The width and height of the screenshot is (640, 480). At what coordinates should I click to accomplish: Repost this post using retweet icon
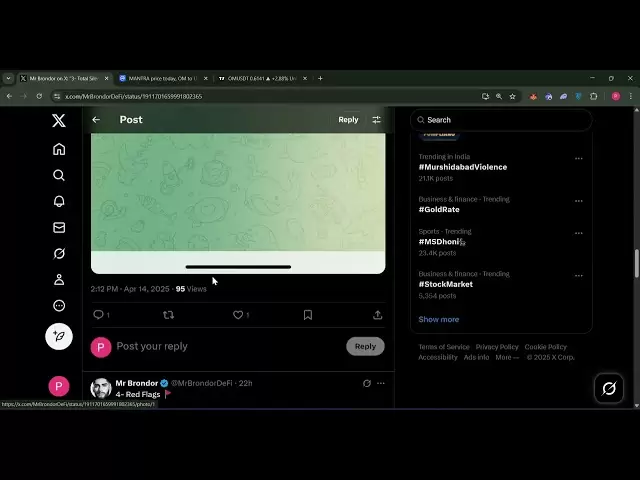(168, 315)
